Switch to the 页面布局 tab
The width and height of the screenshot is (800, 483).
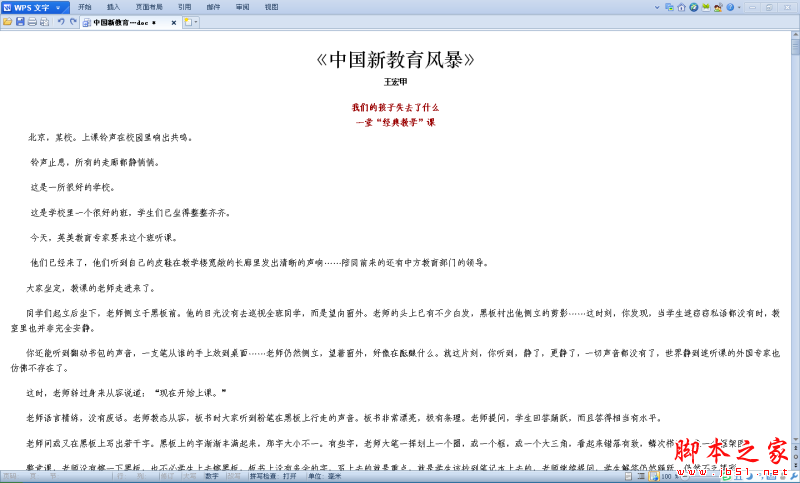(x=149, y=7)
